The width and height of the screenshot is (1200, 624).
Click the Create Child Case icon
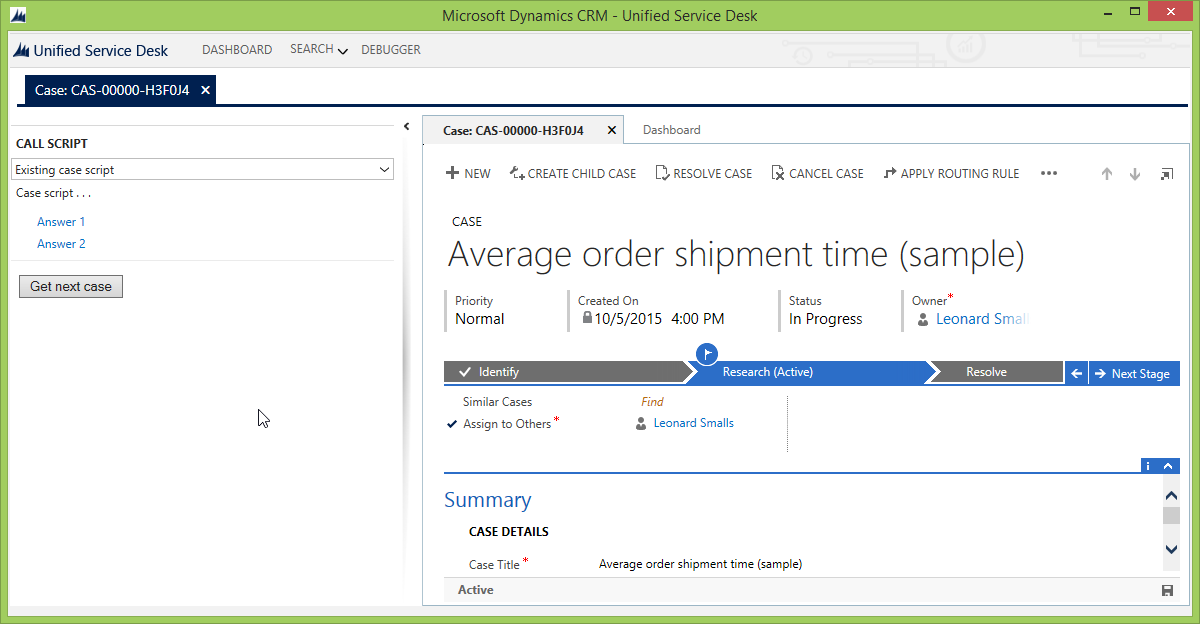click(517, 173)
